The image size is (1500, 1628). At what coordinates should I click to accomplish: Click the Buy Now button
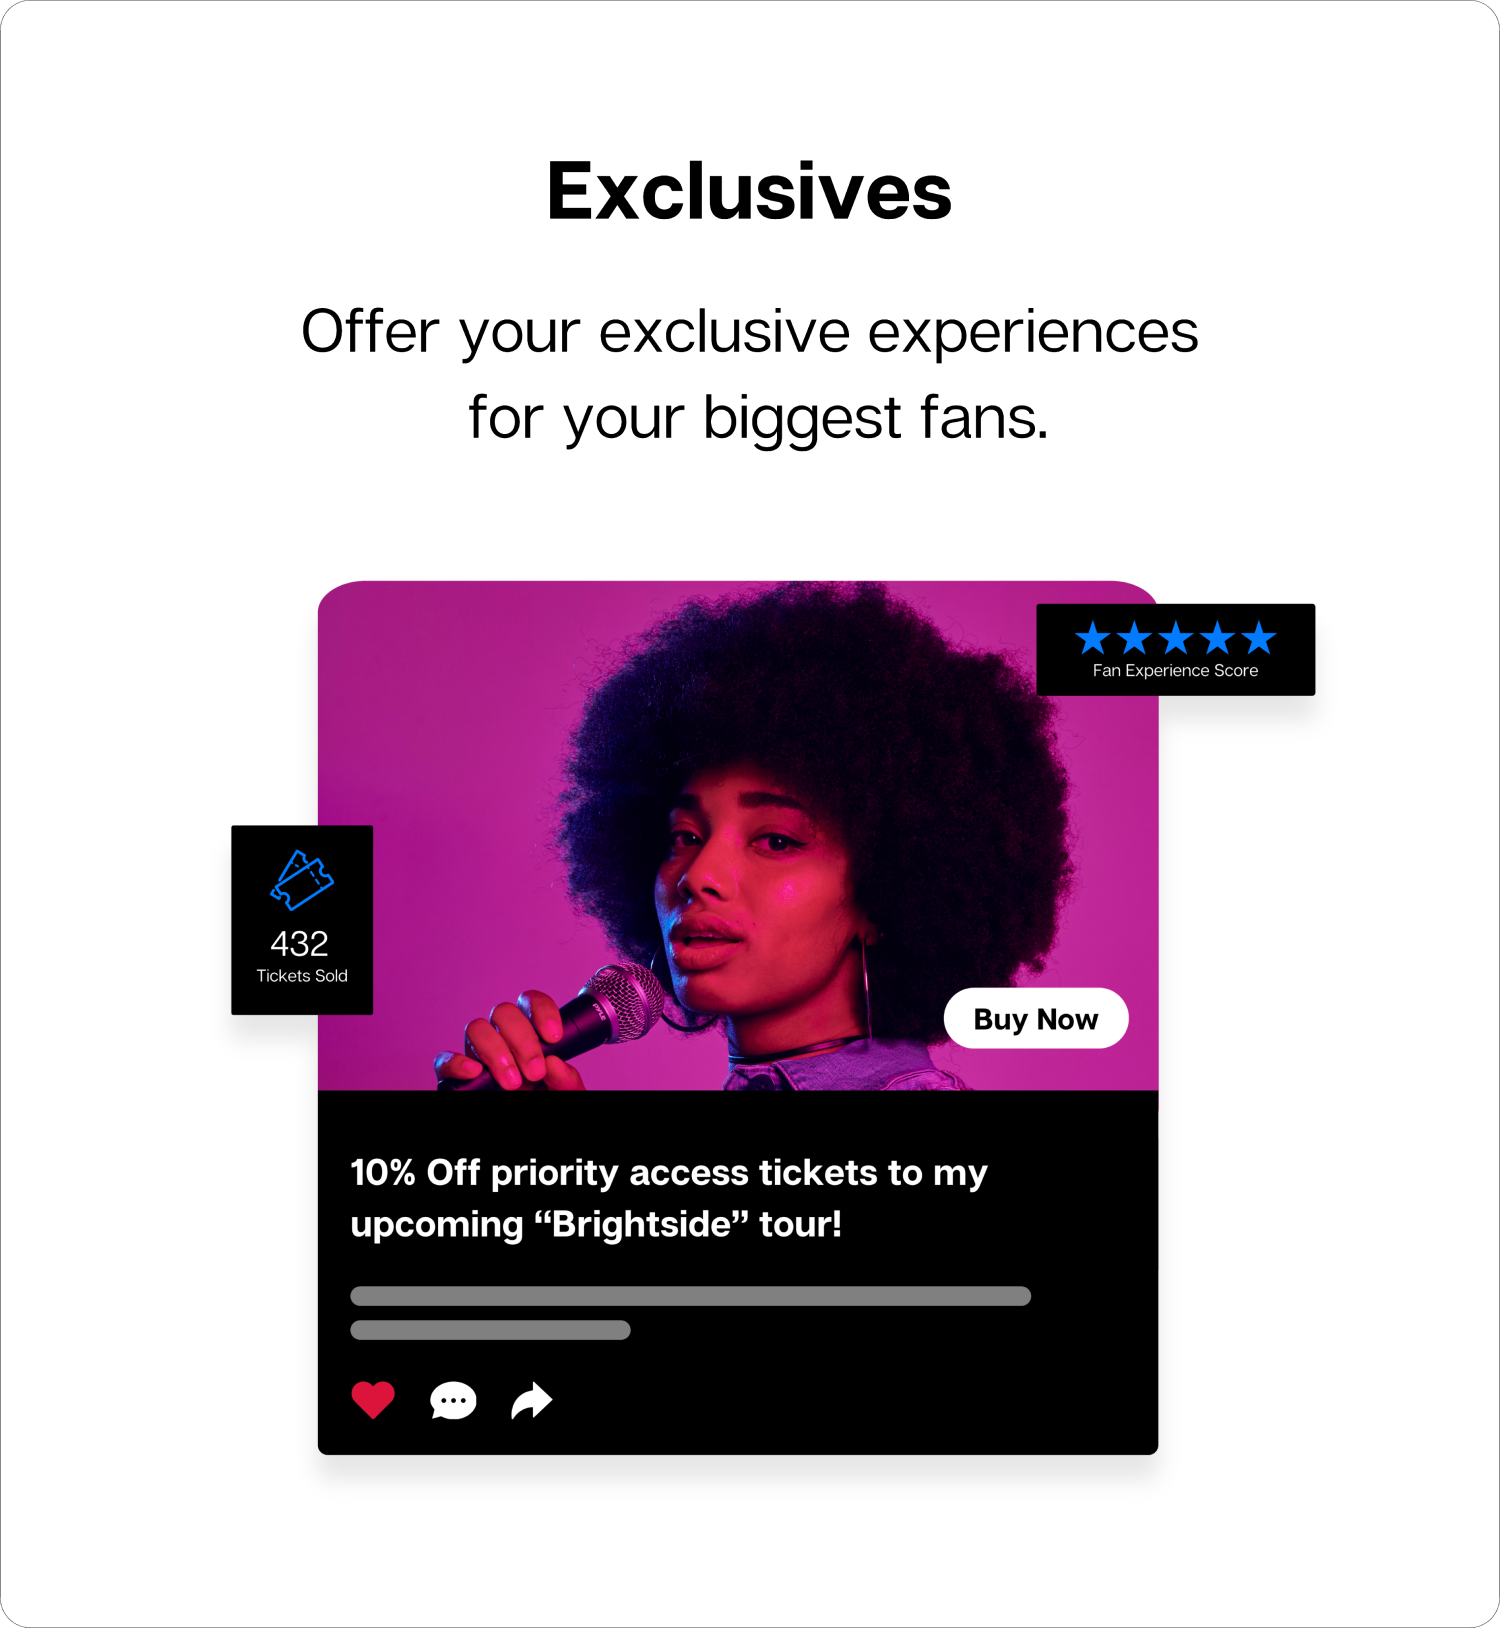pos(1036,1018)
